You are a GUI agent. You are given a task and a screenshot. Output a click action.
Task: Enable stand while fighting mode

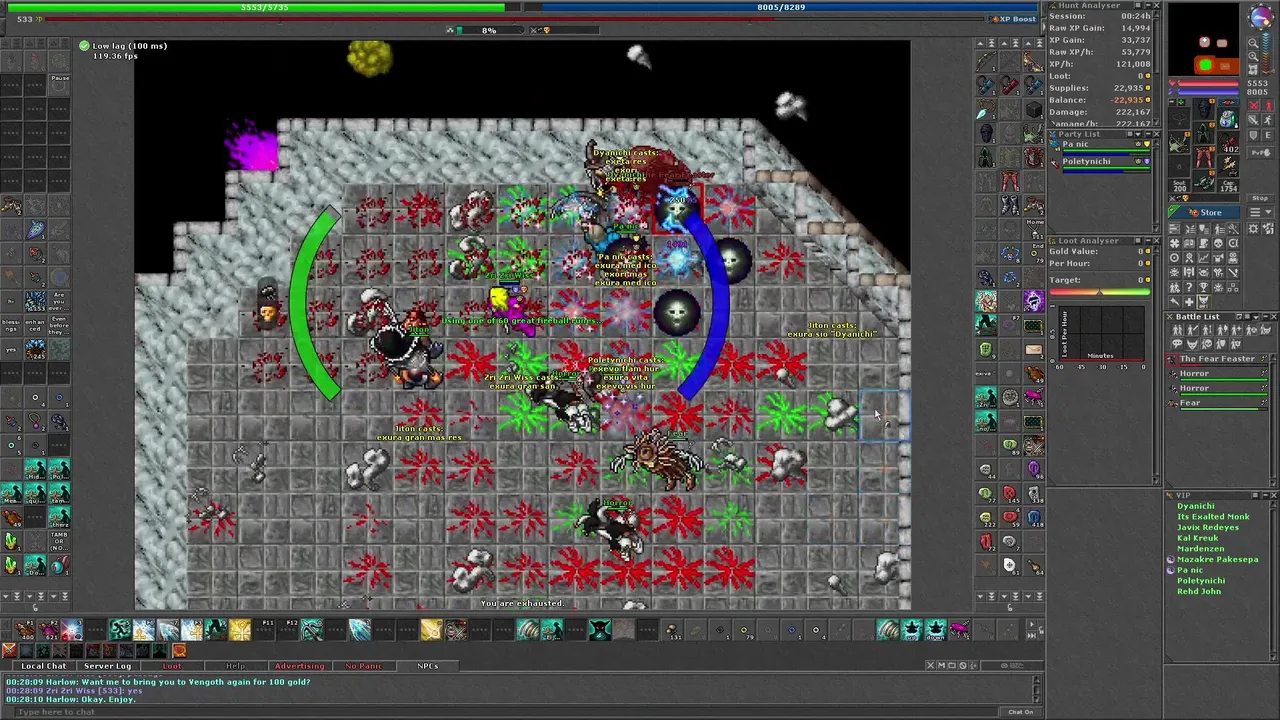point(1268,105)
